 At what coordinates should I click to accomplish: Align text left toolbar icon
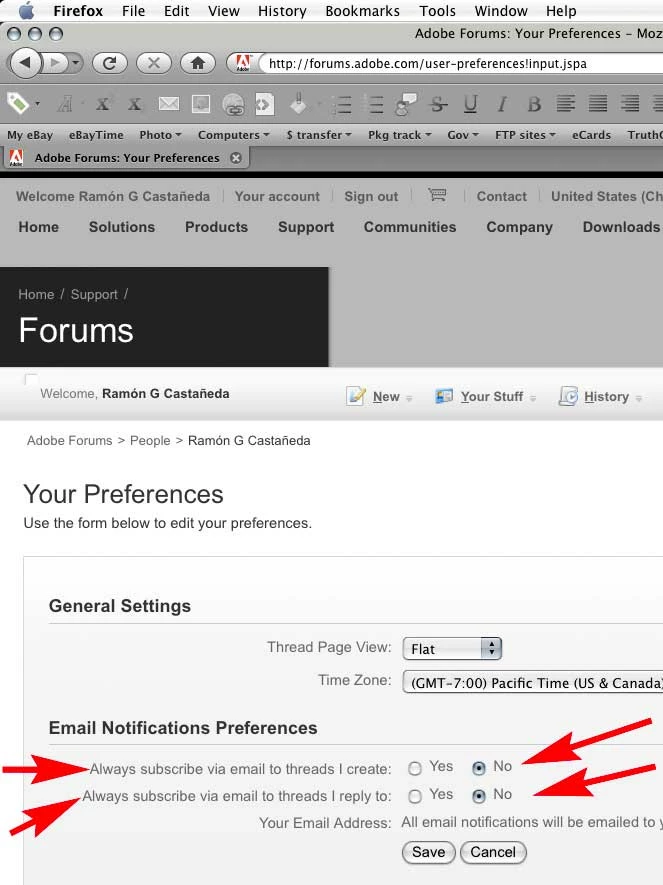click(566, 104)
